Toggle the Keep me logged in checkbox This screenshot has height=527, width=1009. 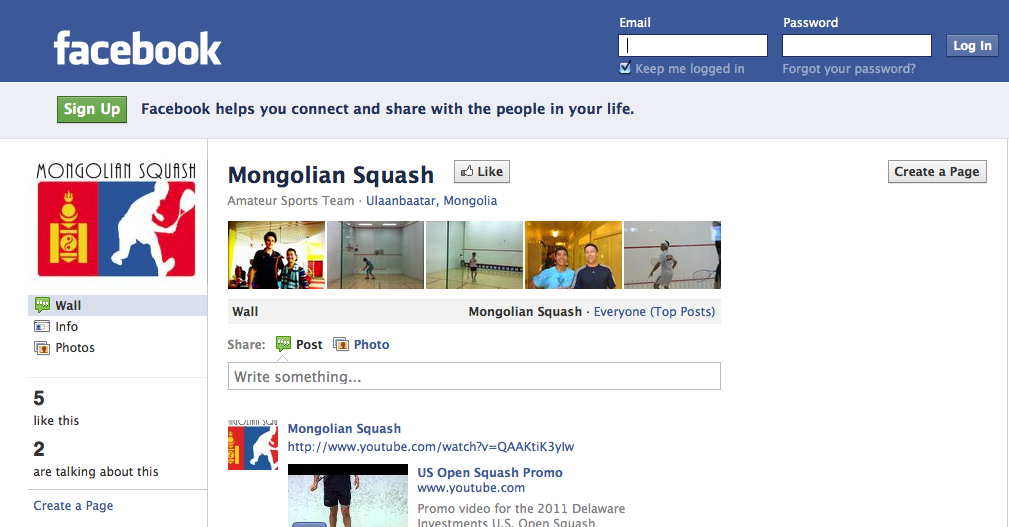[625, 68]
